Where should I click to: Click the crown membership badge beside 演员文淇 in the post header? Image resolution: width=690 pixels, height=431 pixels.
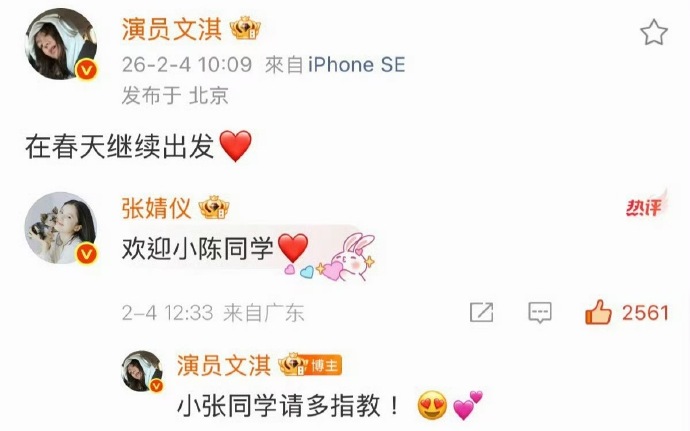tap(245, 29)
